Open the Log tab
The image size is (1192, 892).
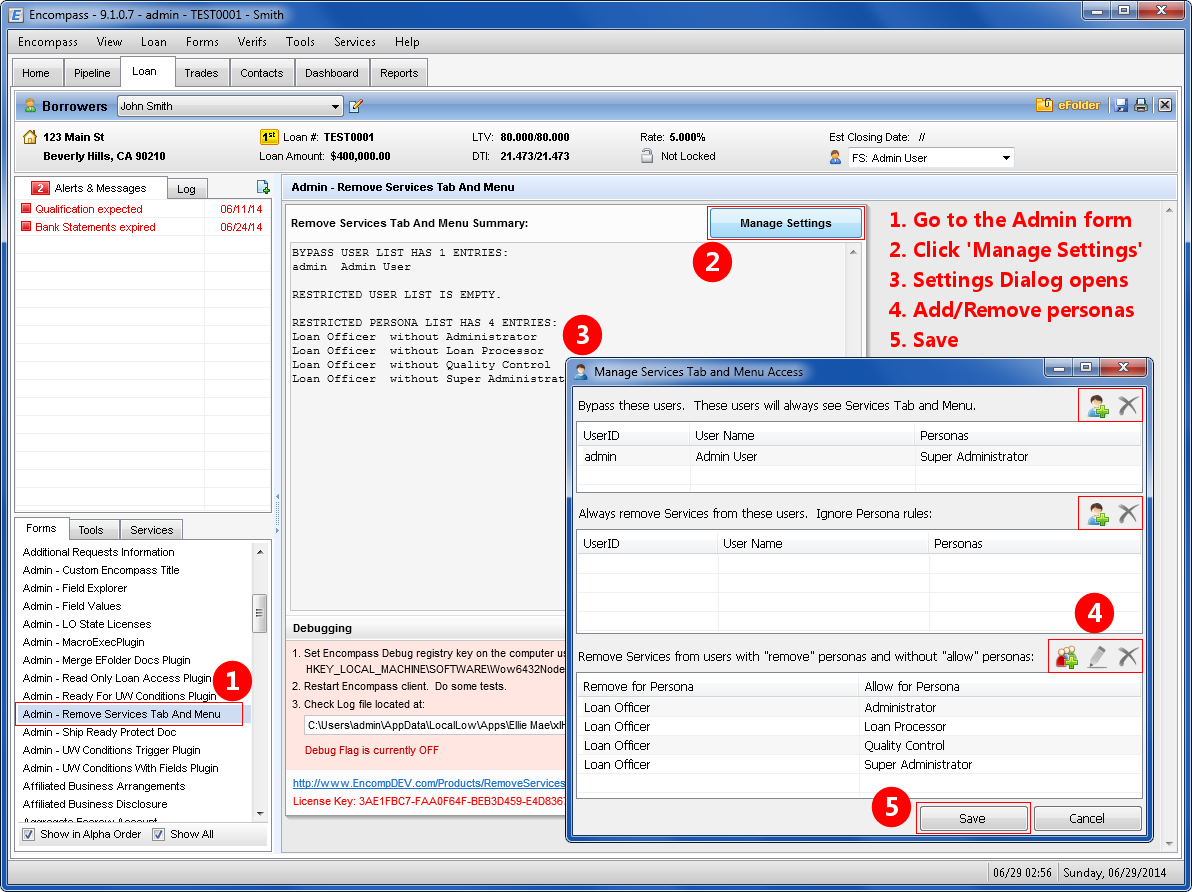186,189
